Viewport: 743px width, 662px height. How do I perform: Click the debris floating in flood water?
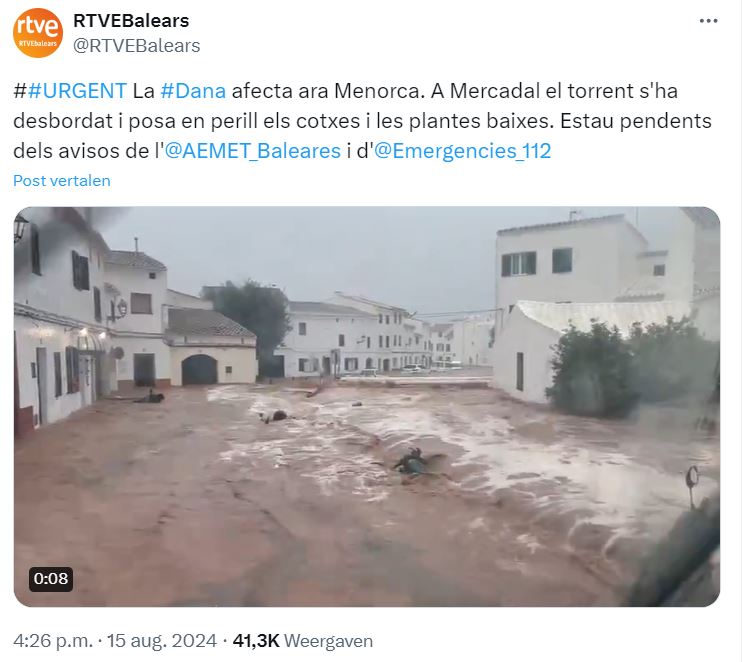click(x=415, y=462)
